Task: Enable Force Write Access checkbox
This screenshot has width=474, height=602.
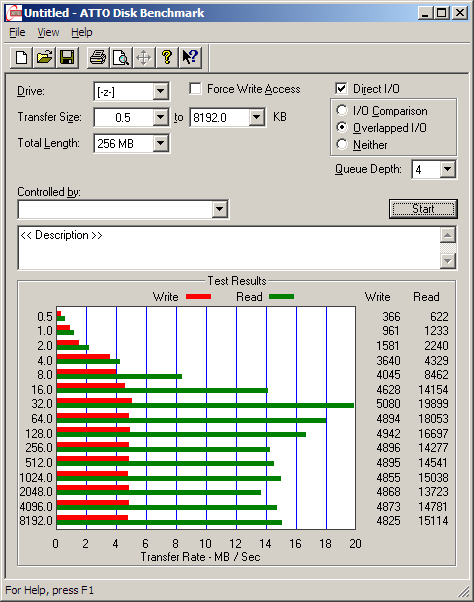Action: pyautogui.click(x=195, y=89)
